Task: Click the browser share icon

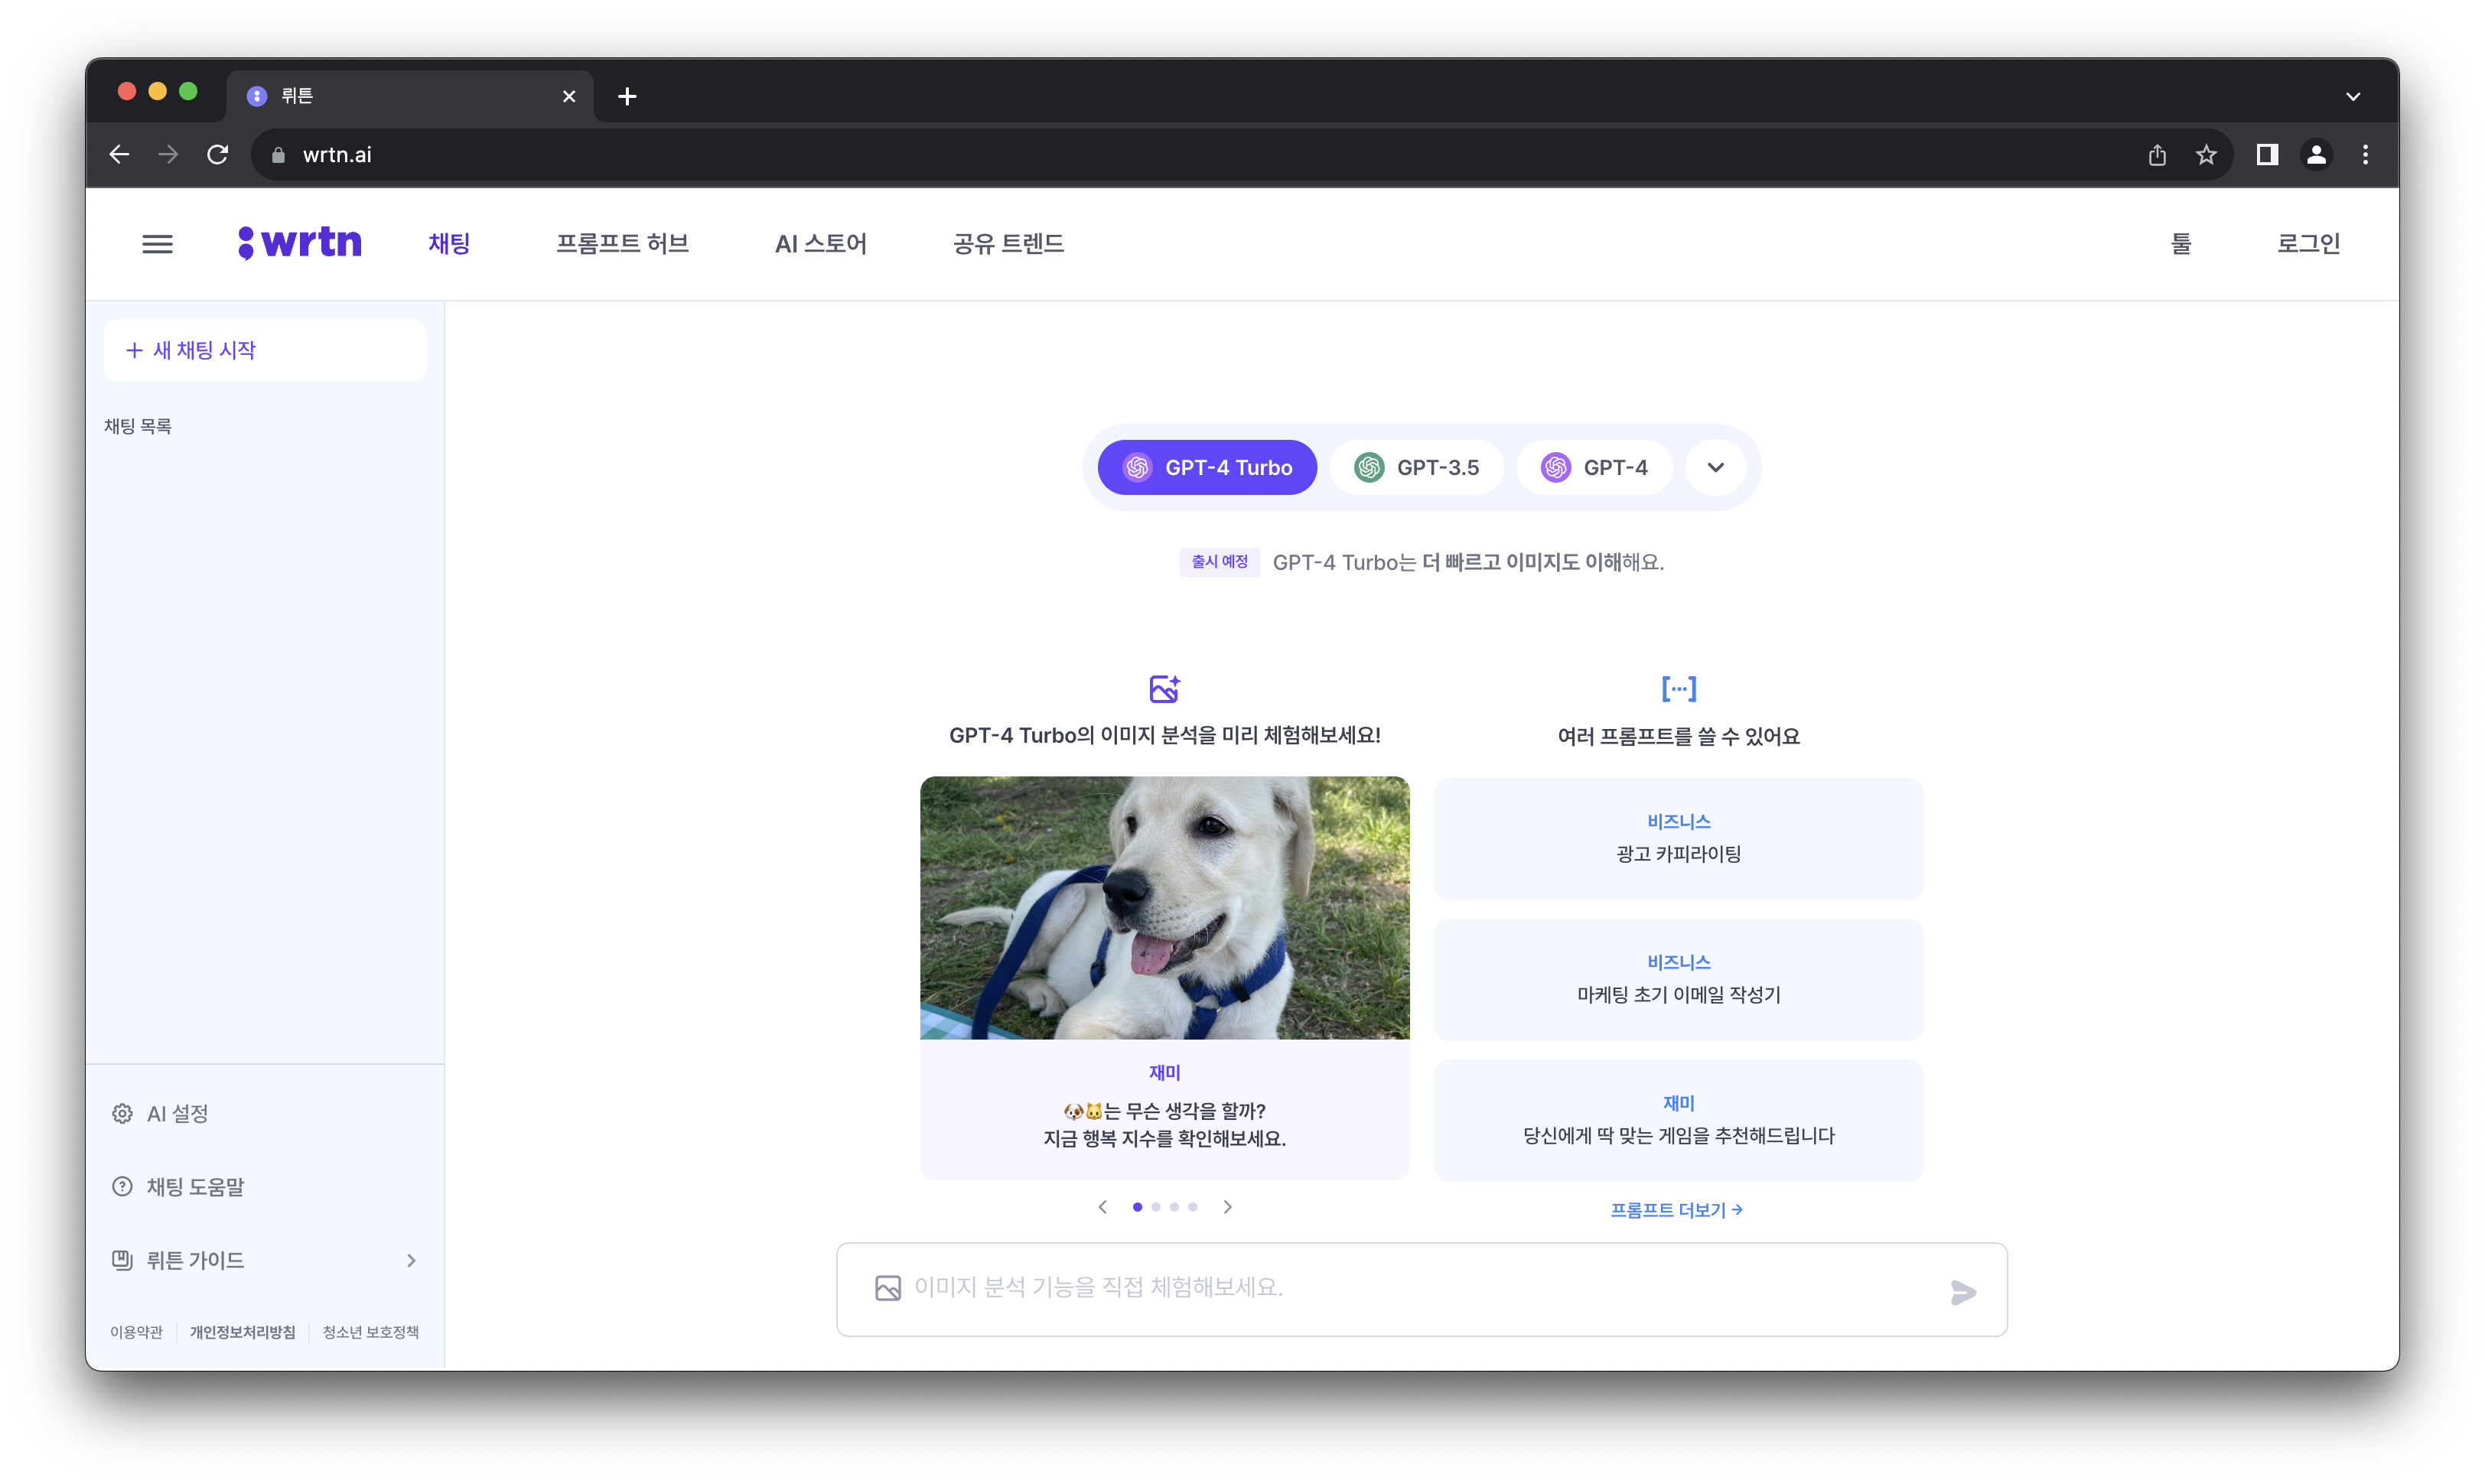Action: pyautogui.click(x=2157, y=155)
